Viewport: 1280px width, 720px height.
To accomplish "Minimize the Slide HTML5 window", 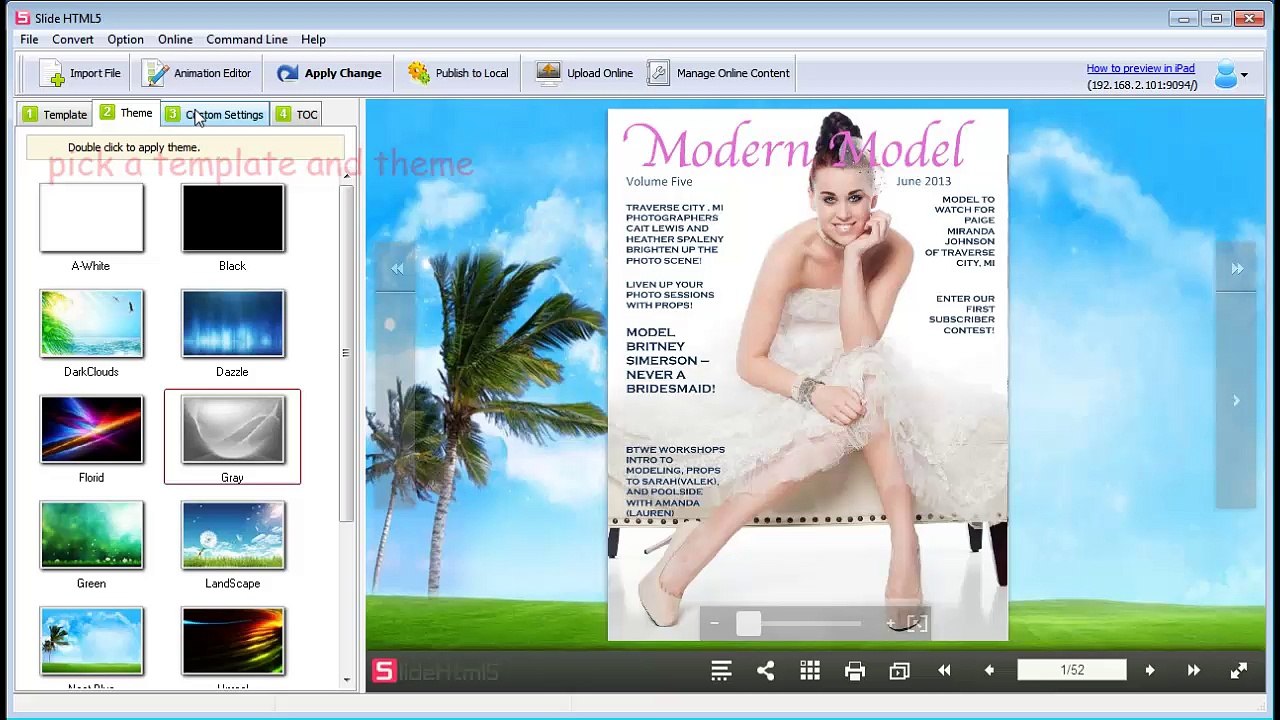I will click(x=1184, y=18).
